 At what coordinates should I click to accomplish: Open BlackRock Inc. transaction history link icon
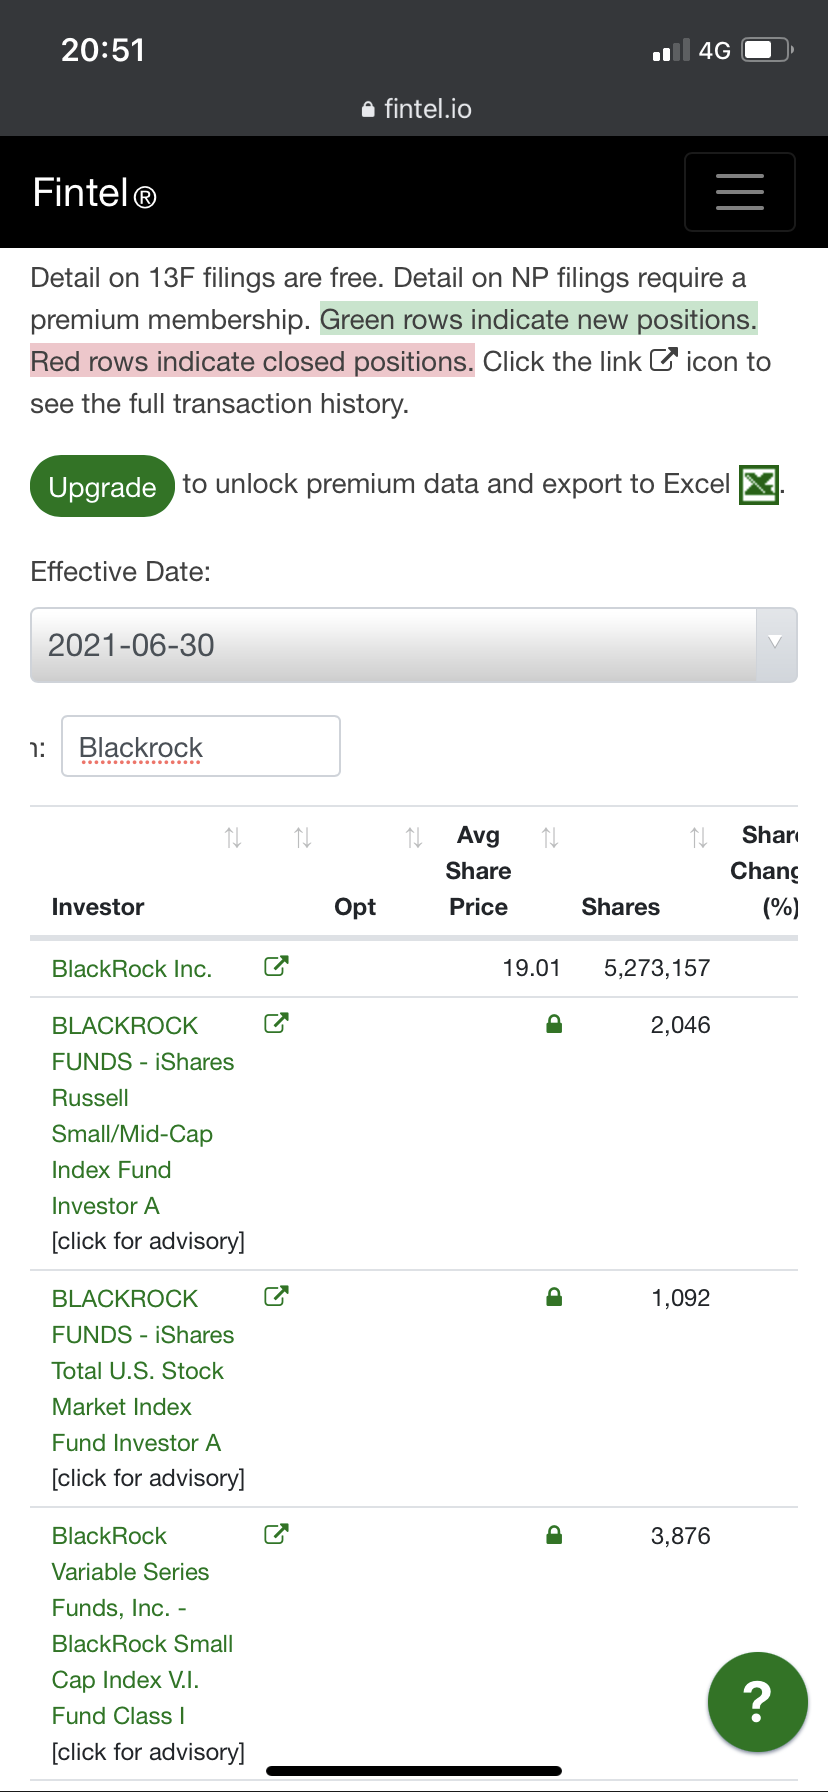click(276, 966)
